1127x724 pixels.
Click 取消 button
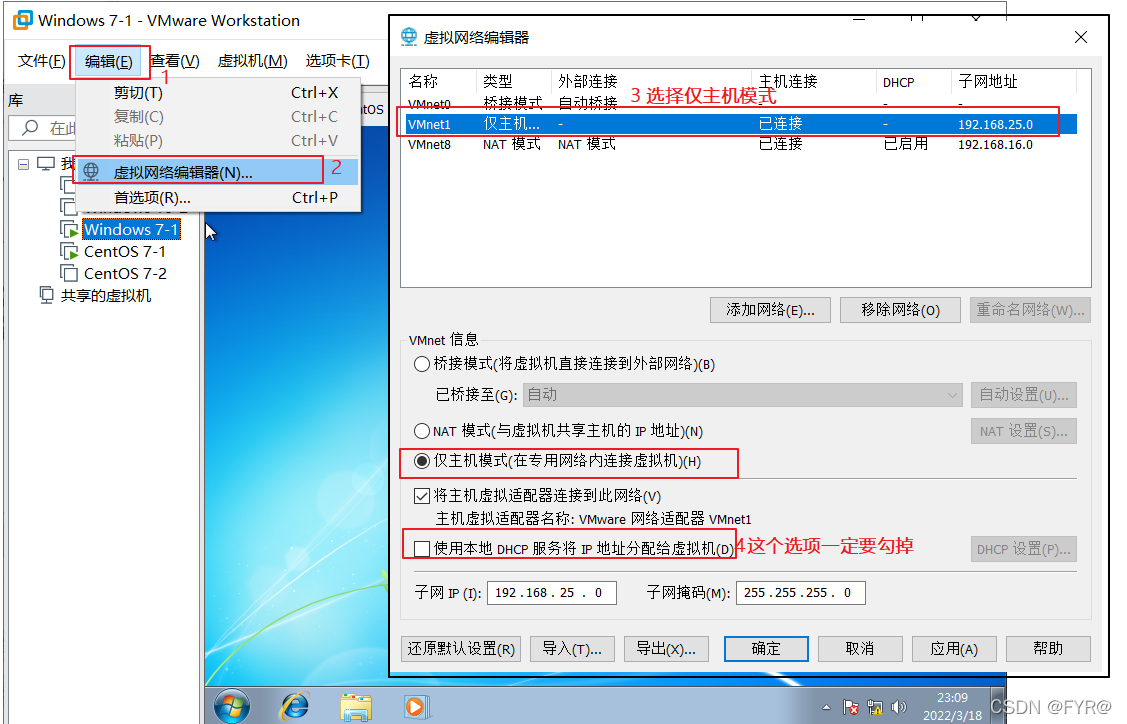click(x=860, y=649)
